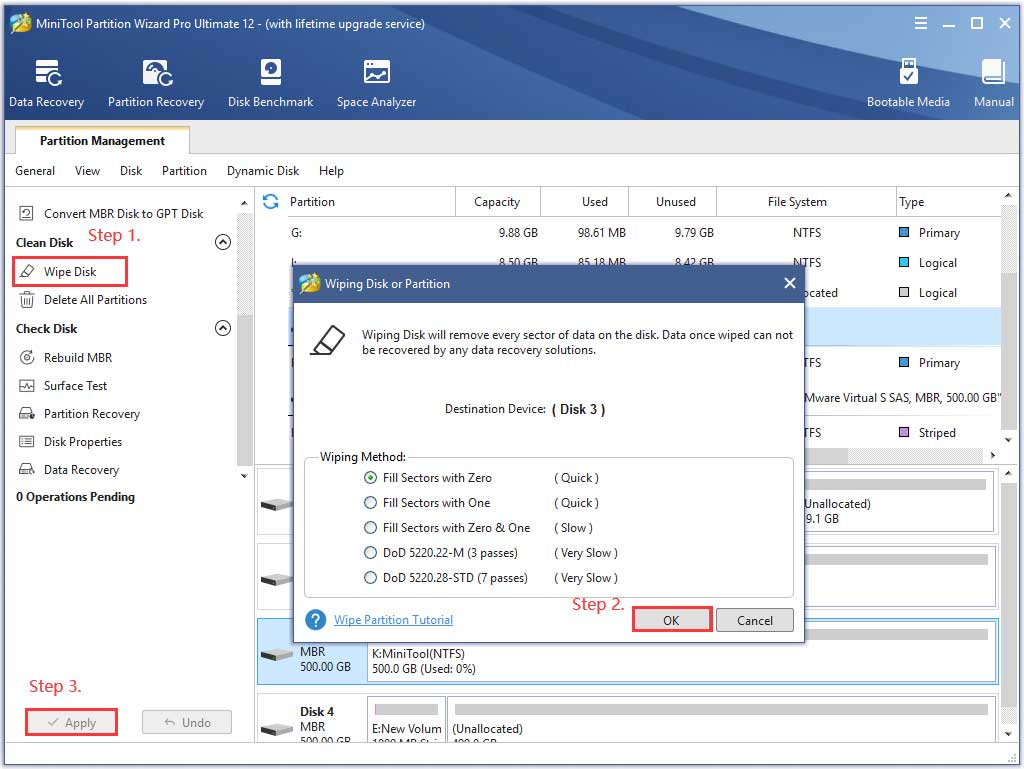This screenshot has width=1024, height=769.
Task: Click the hamburger menu icon in title bar
Action: click(x=921, y=24)
